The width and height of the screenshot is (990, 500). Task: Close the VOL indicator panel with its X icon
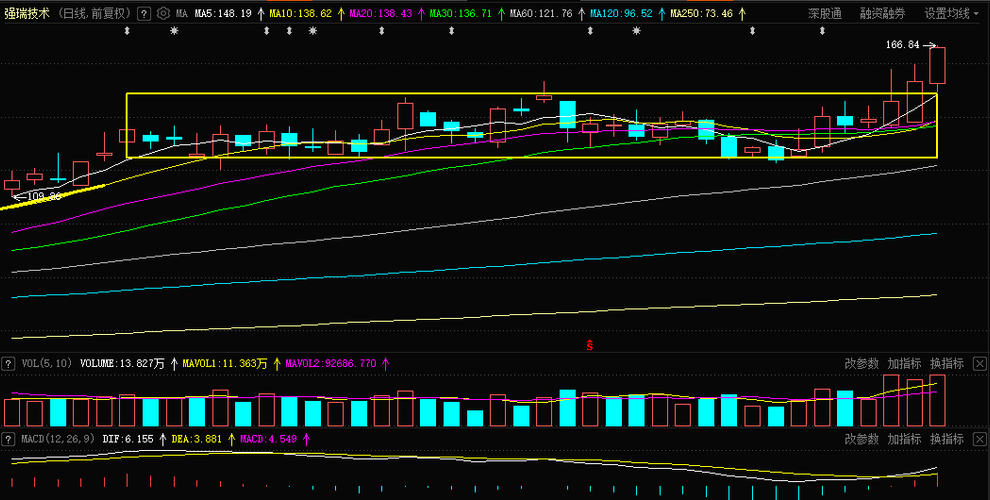[979, 364]
